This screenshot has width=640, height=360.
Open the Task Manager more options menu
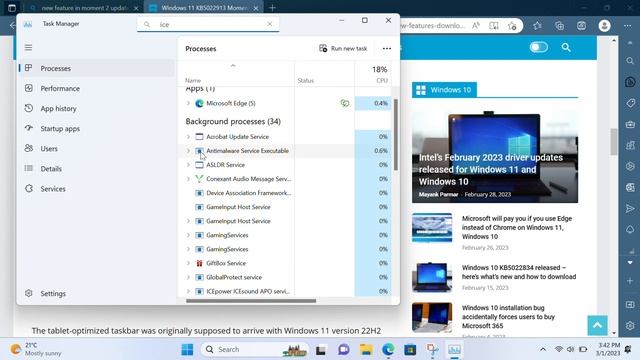pos(387,49)
